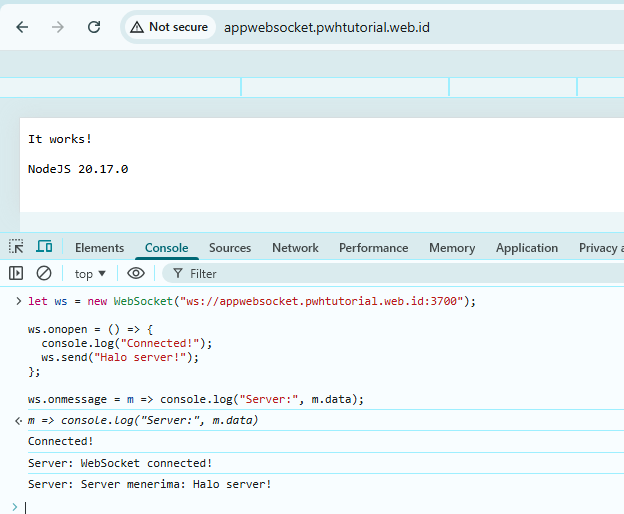Switch to the Elements tab
624x514 pixels.
click(x=99, y=248)
